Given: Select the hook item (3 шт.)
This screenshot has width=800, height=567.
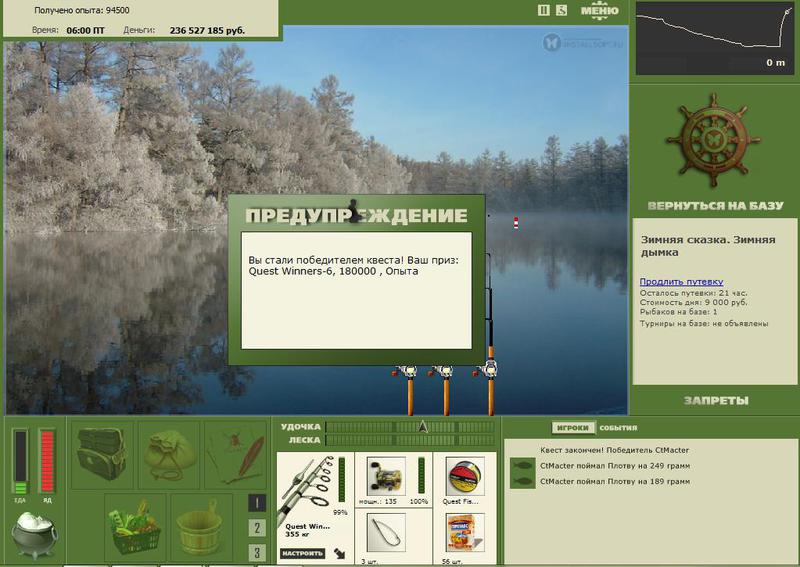Looking at the screenshot, I should (386, 533).
